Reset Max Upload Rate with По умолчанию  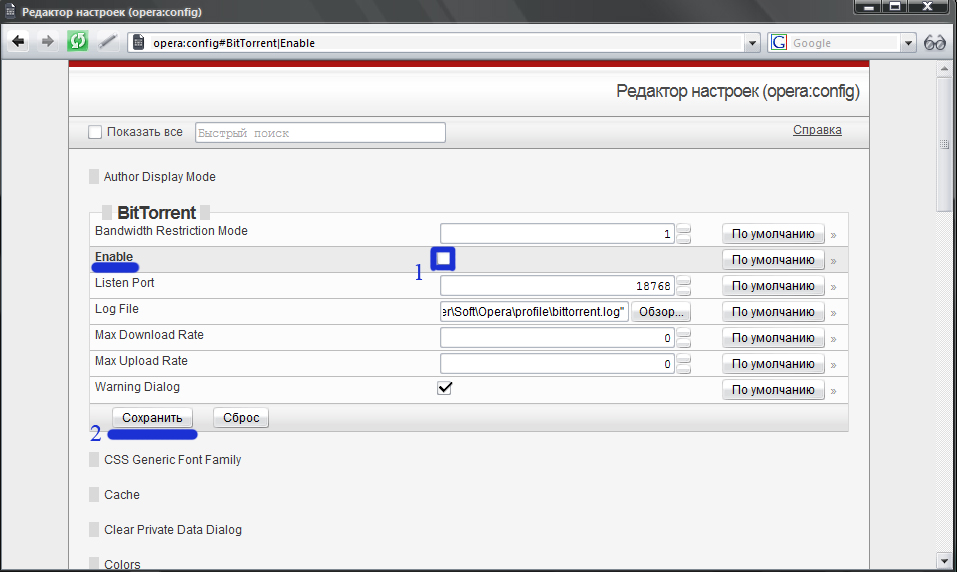(x=773, y=364)
